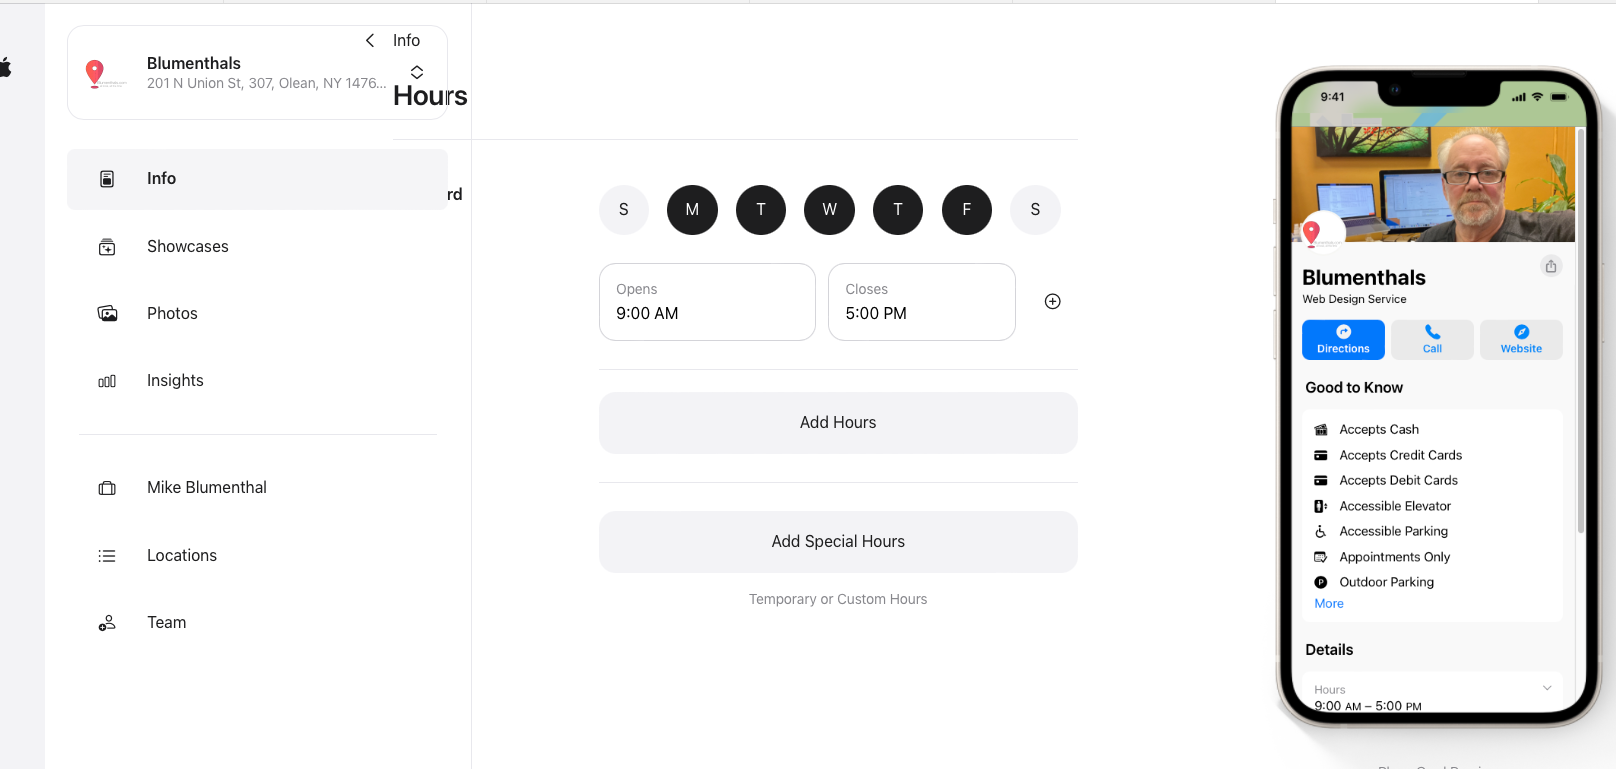Toggle Sunday in the day selector
Screen dimensions: 1616x769
624,210
